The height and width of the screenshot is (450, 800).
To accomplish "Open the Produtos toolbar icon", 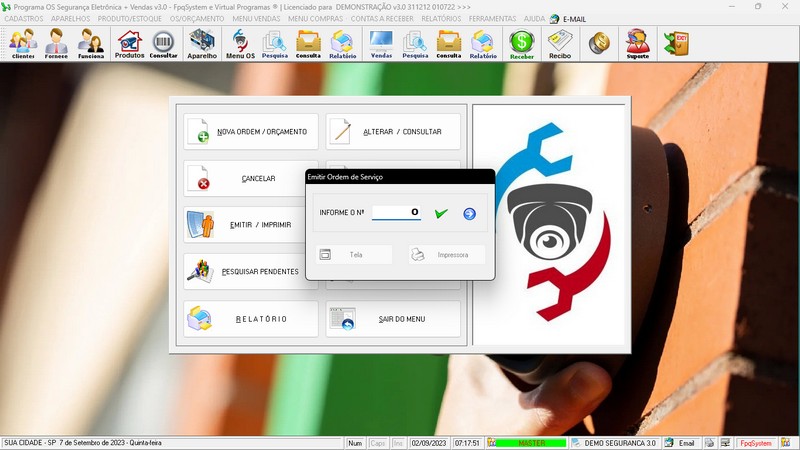I will pyautogui.click(x=129, y=44).
